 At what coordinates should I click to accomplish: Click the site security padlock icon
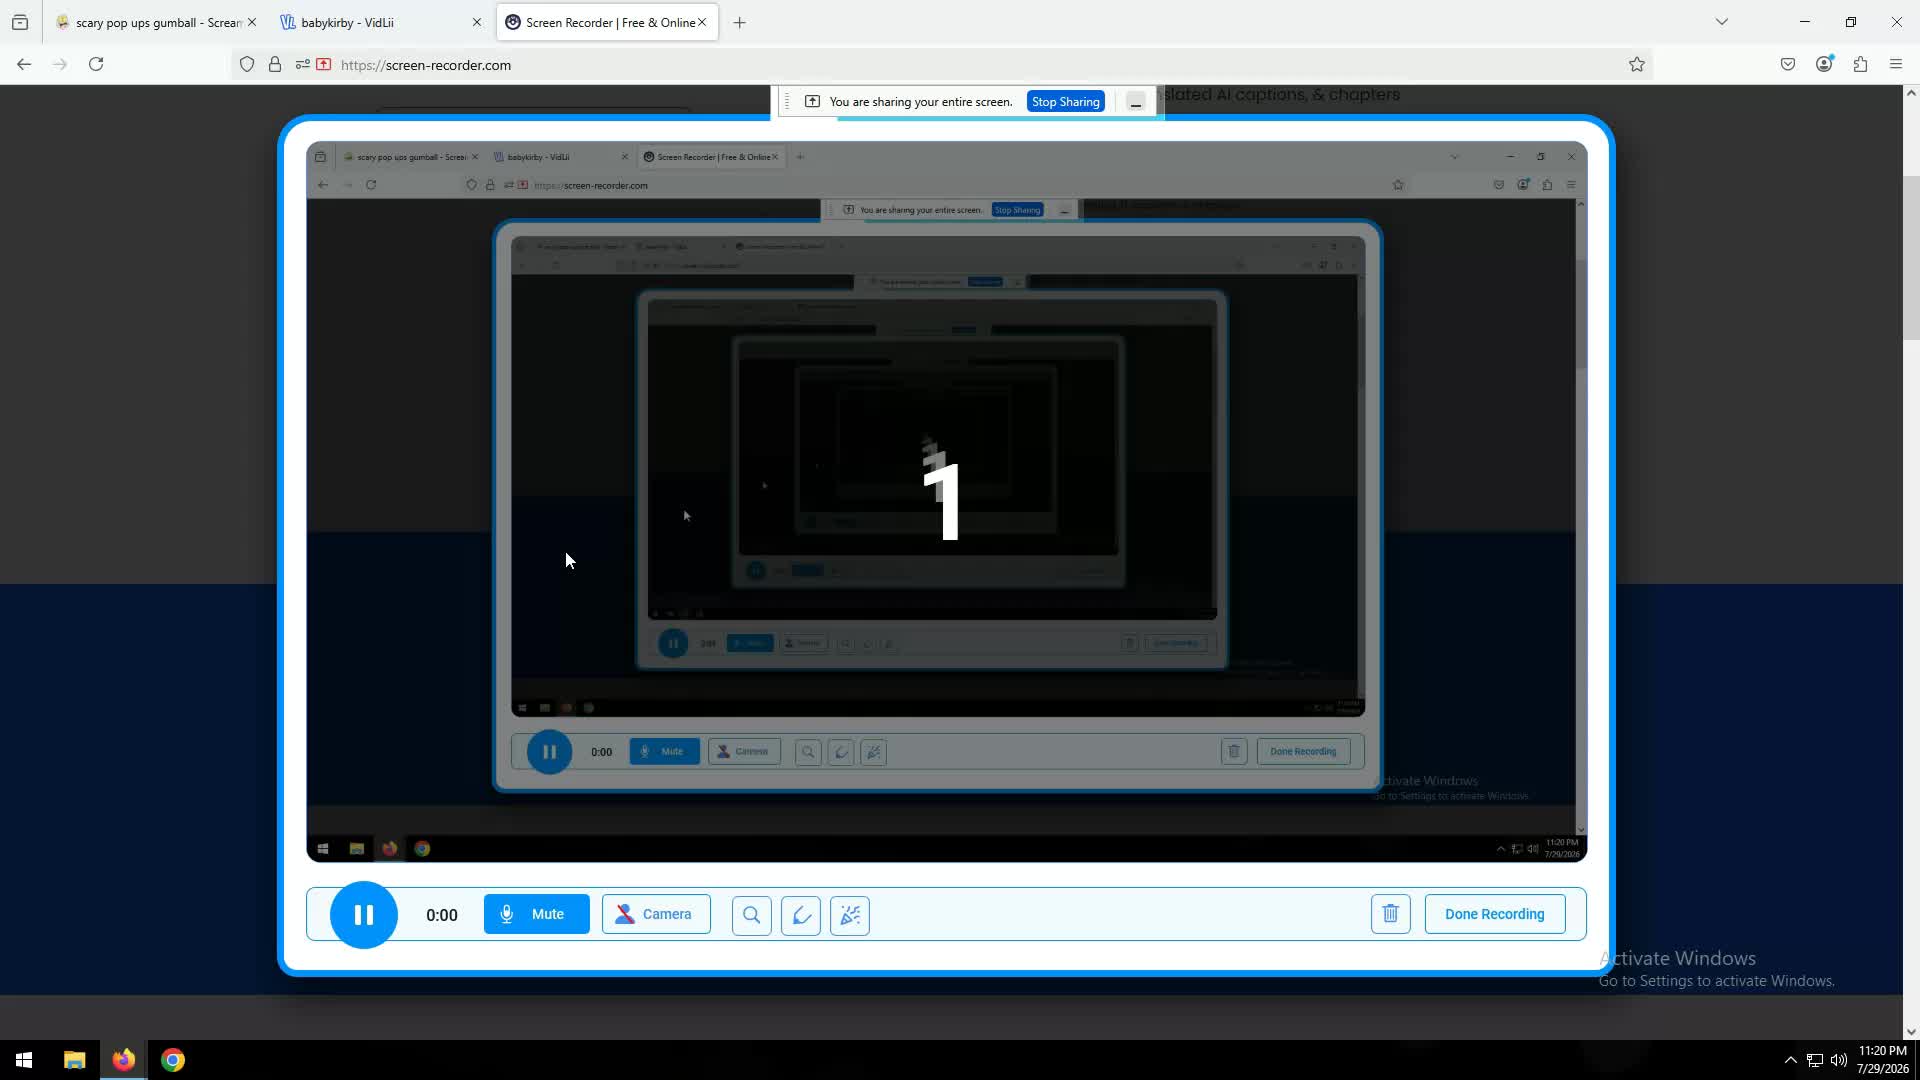point(275,65)
